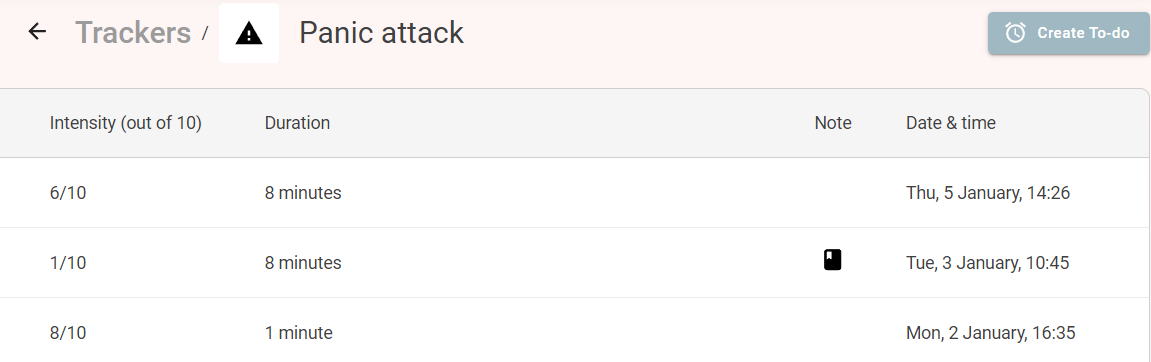This screenshot has height=362, width=1151.
Task: Click the Note column header
Action: 833,123
